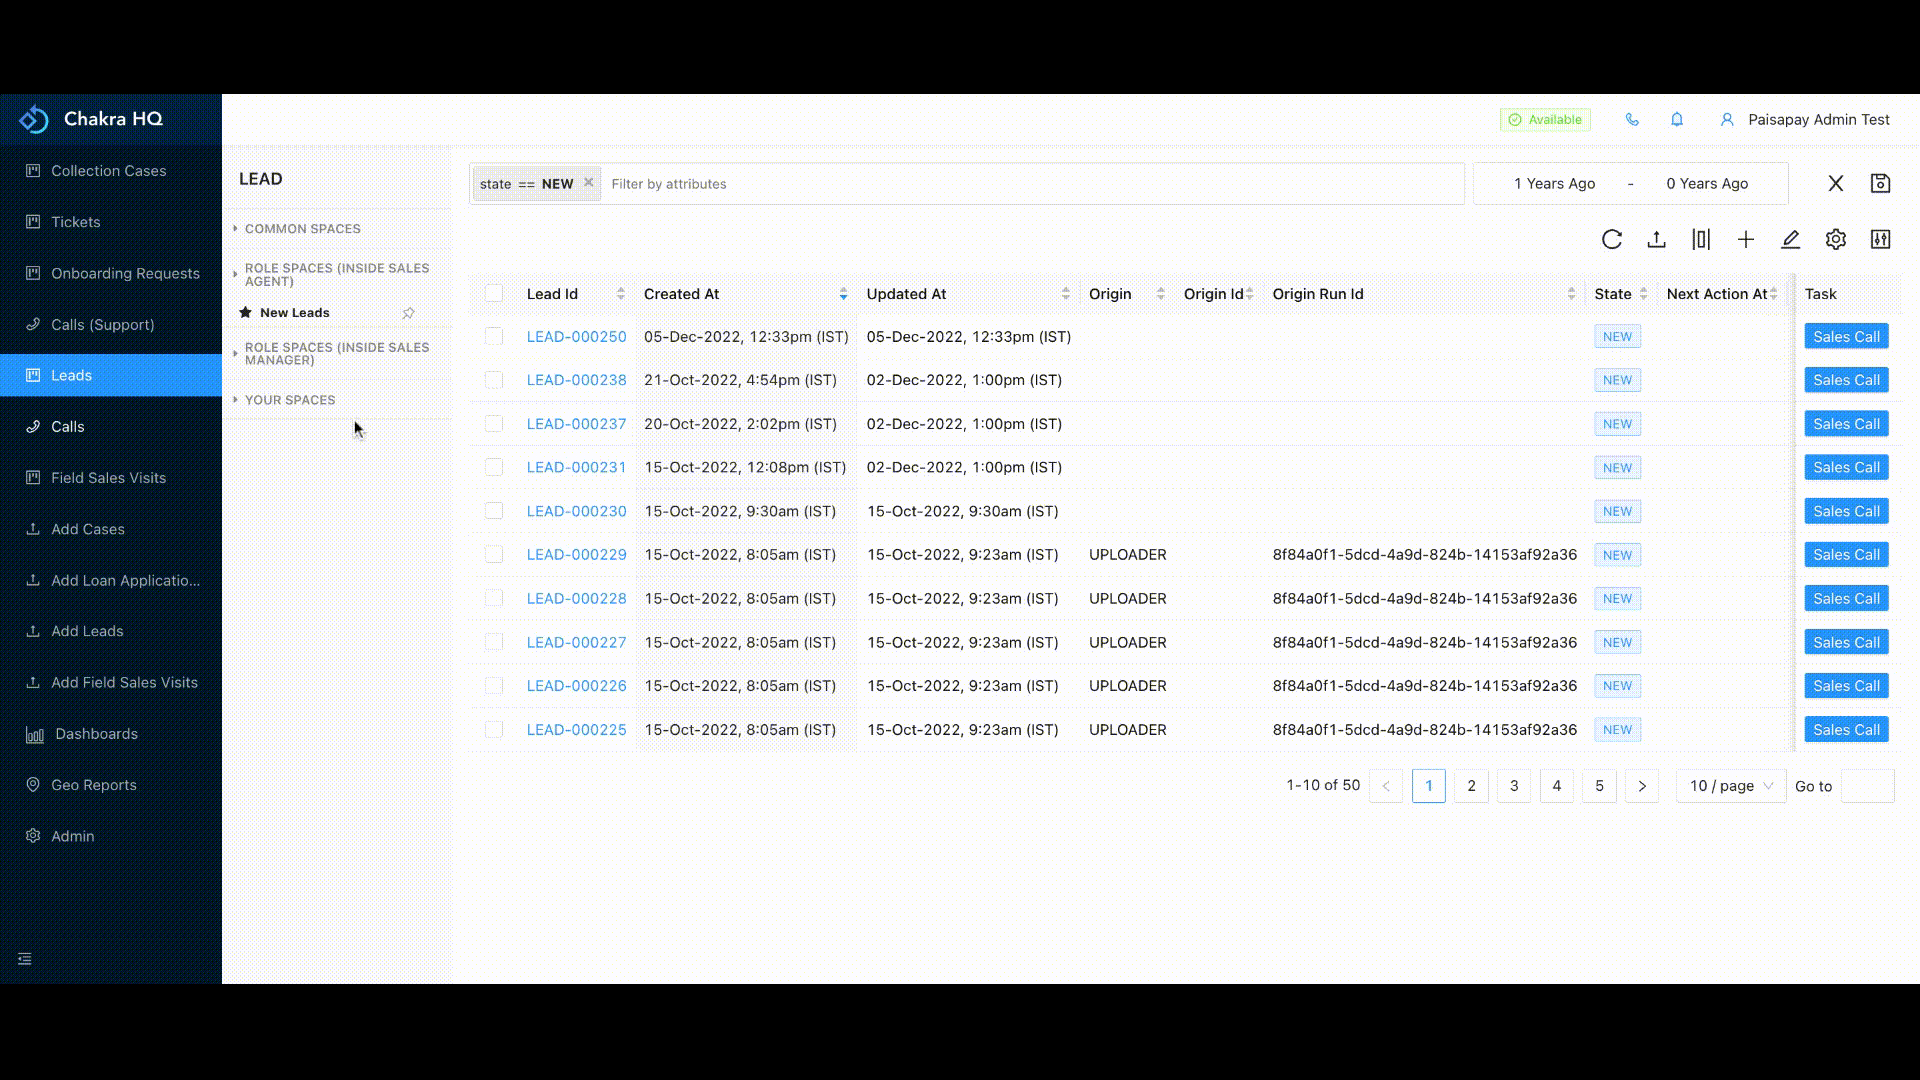Check the box for LEAD-000229 row
Image resolution: width=1920 pixels, height=1080 pixels.
pos(494,555)
